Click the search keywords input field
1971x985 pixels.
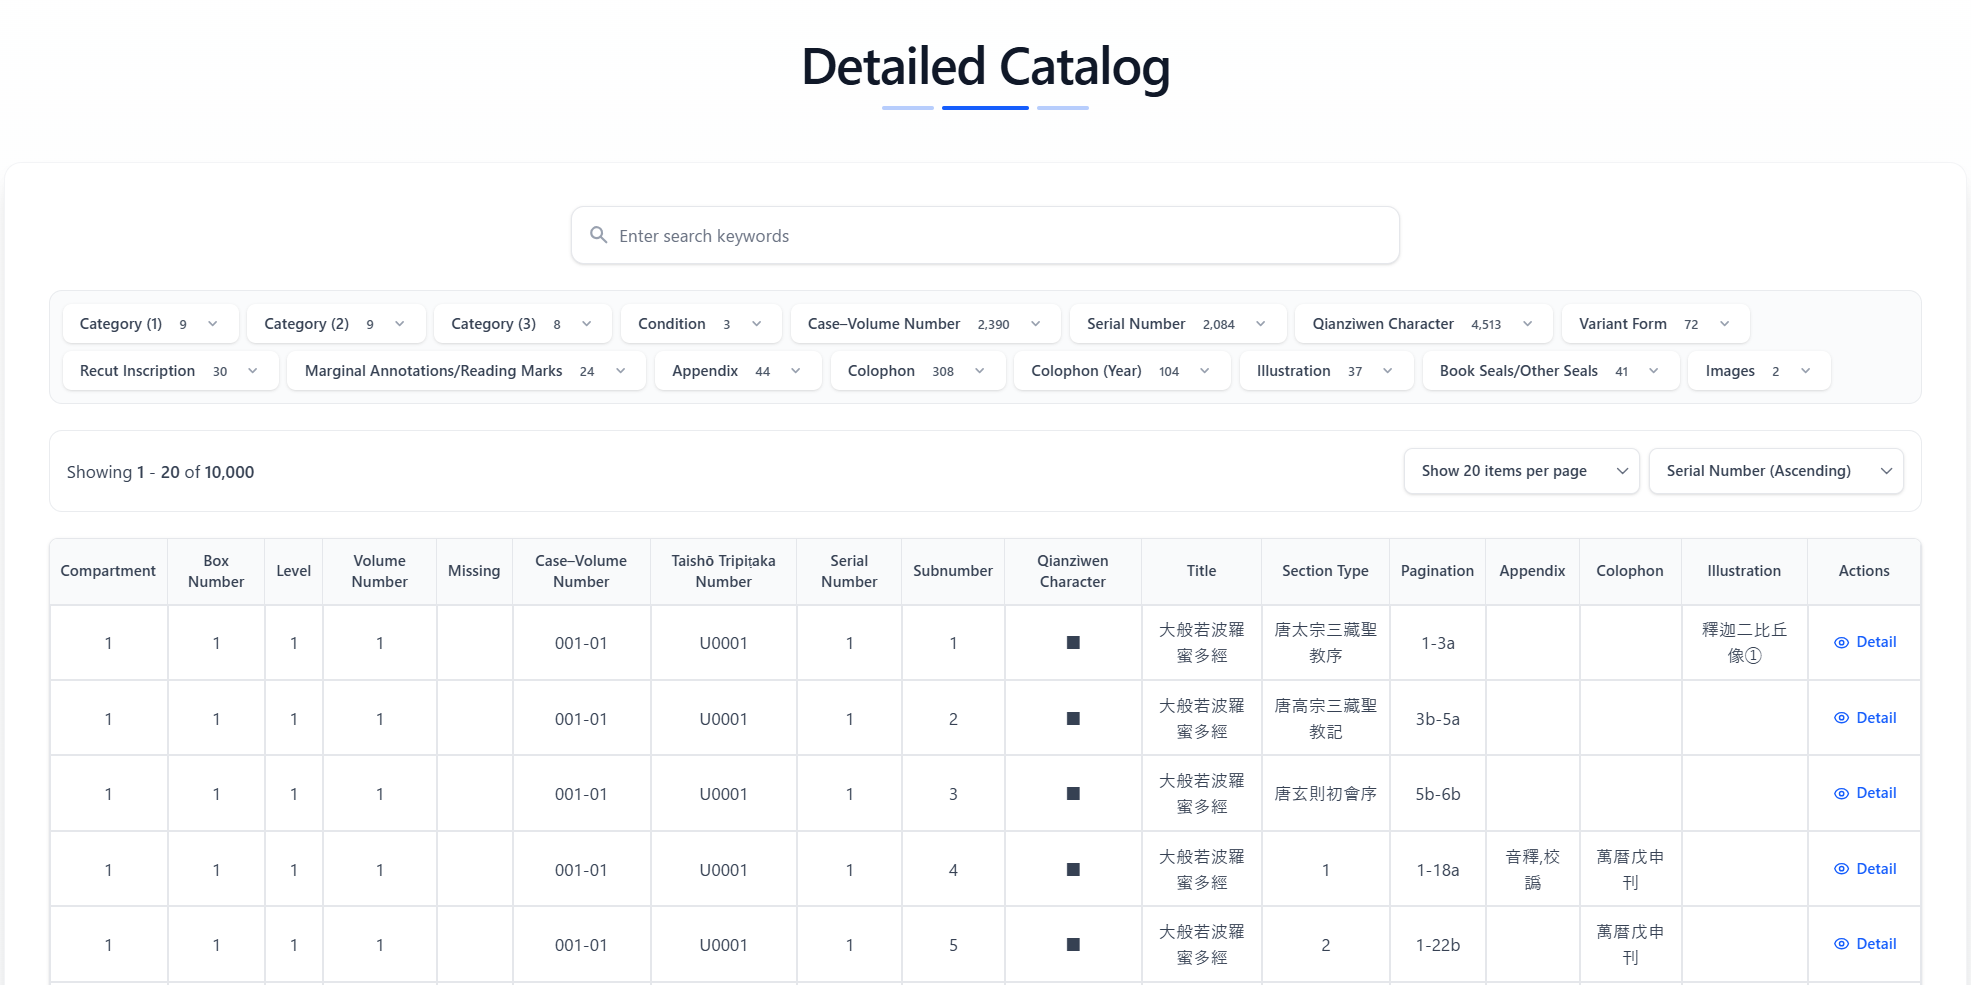[985, 234]
